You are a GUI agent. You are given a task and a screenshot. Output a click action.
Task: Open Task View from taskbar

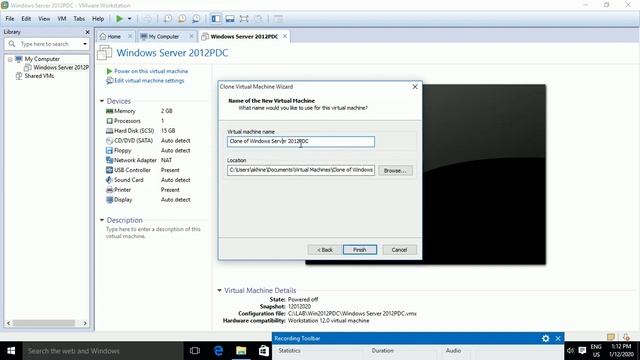tap(195, 351)
